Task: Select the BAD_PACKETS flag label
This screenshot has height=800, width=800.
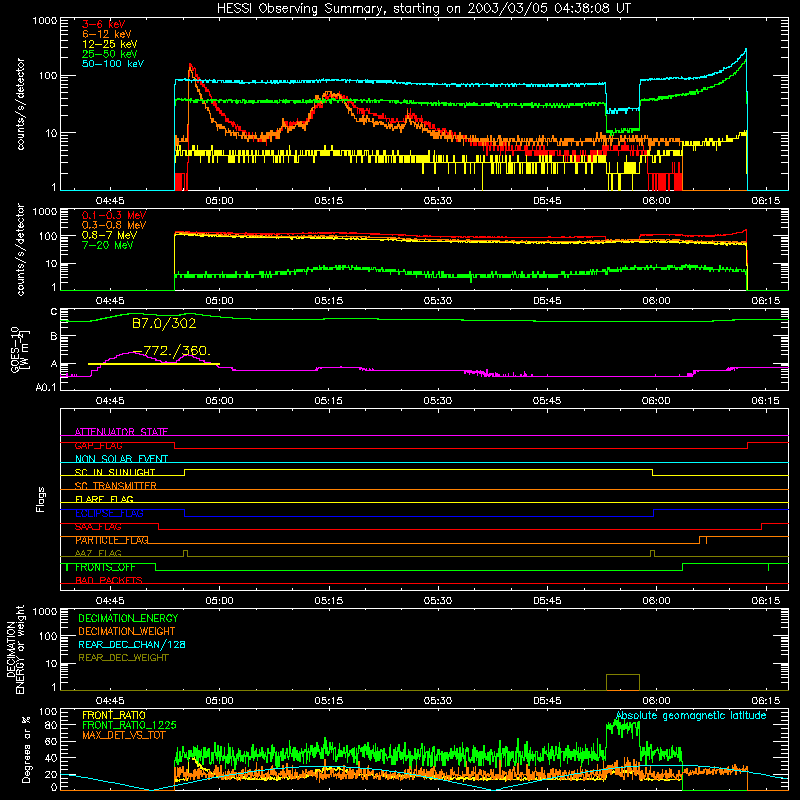Action: pos(109,580)
